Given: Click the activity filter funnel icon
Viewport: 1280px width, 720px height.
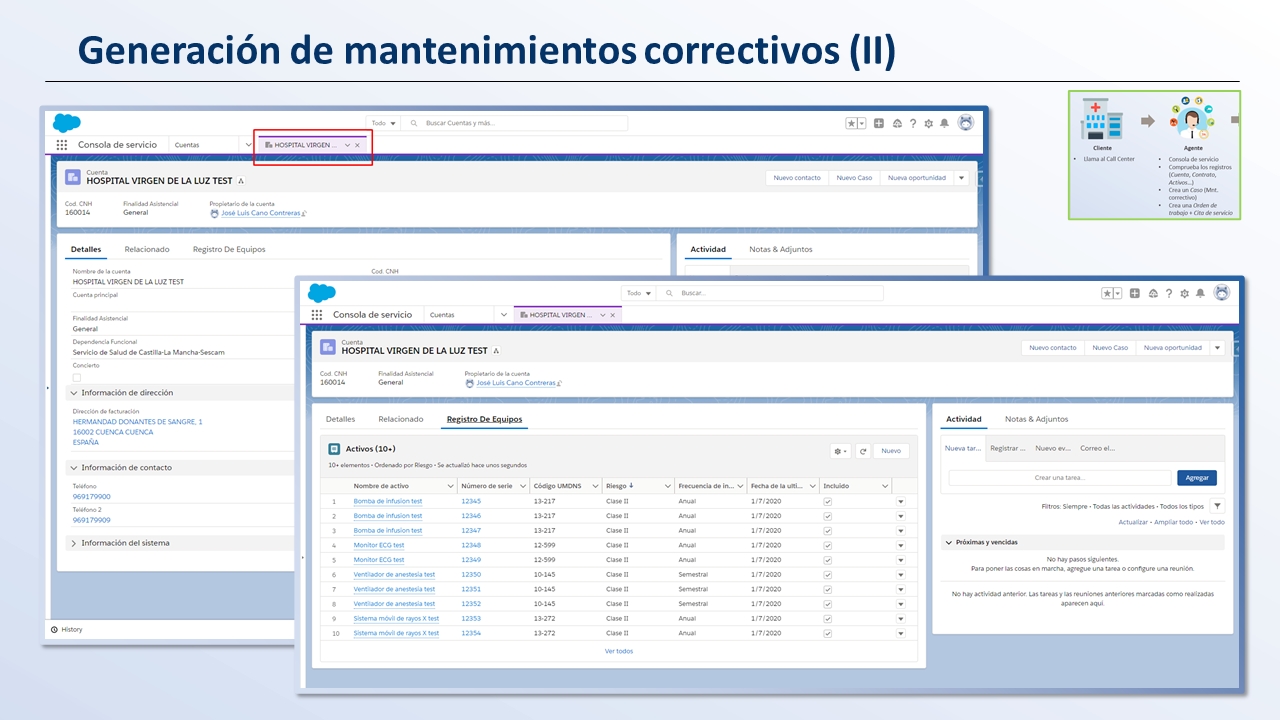Looking at the screenshot, I should pos(1217,506).
